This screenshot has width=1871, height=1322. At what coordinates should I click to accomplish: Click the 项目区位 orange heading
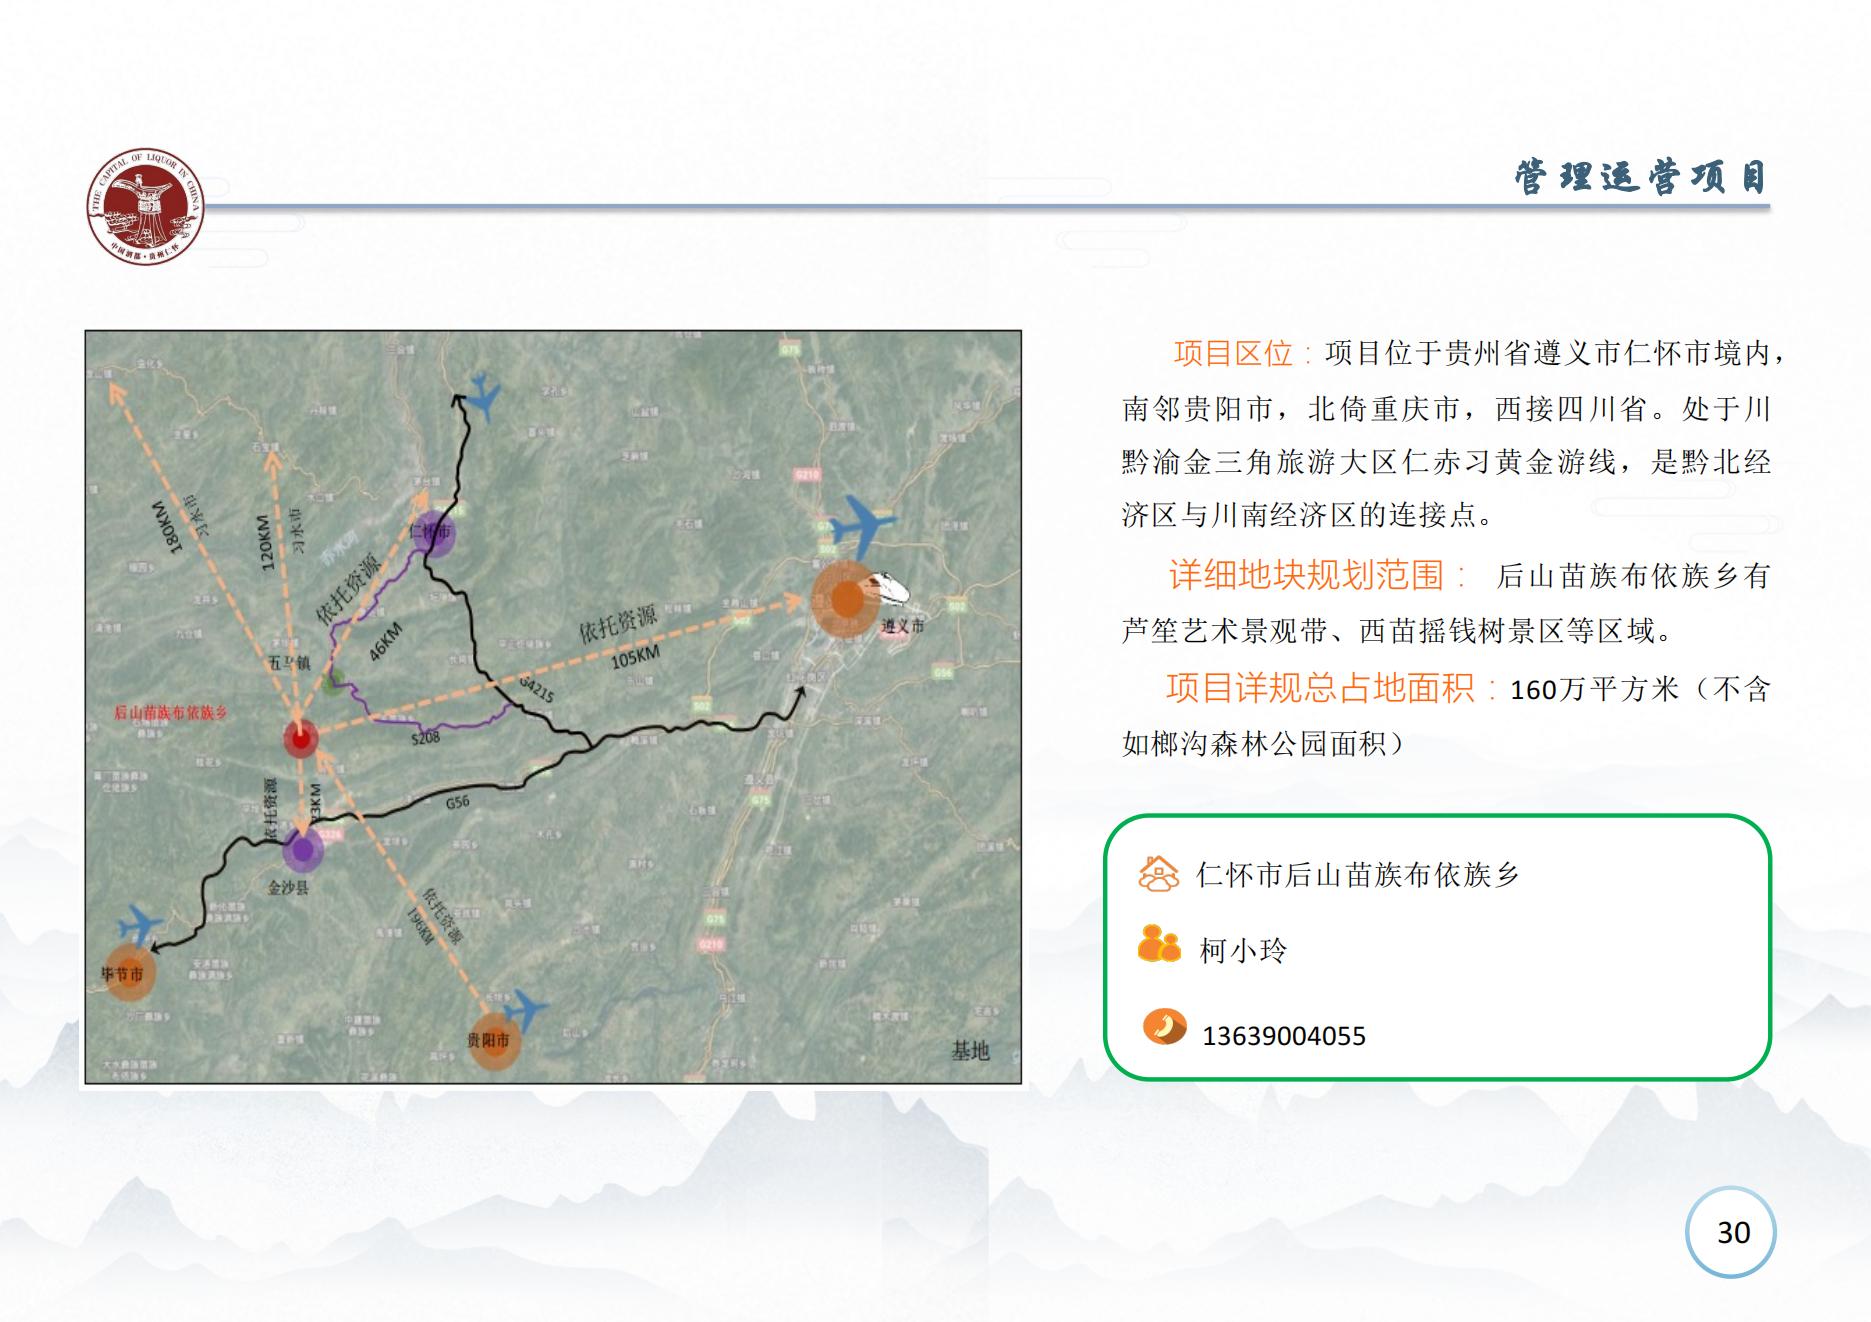[1232, 353]
